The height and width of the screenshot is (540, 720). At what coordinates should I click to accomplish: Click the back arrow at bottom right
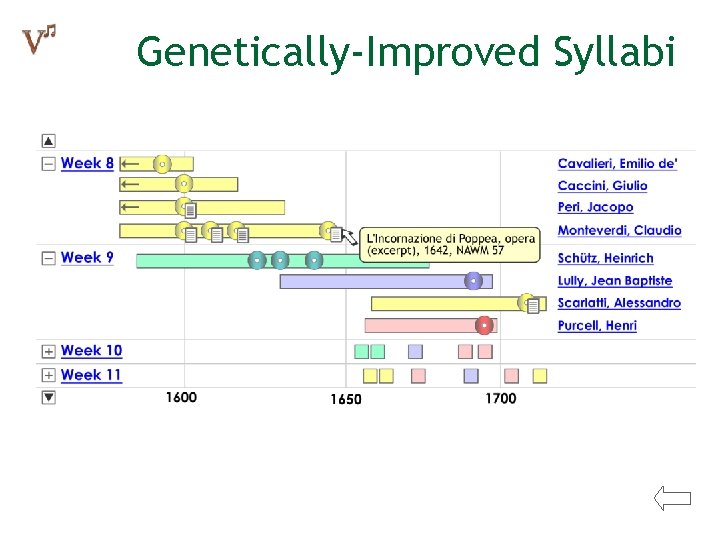click(673, 498)
